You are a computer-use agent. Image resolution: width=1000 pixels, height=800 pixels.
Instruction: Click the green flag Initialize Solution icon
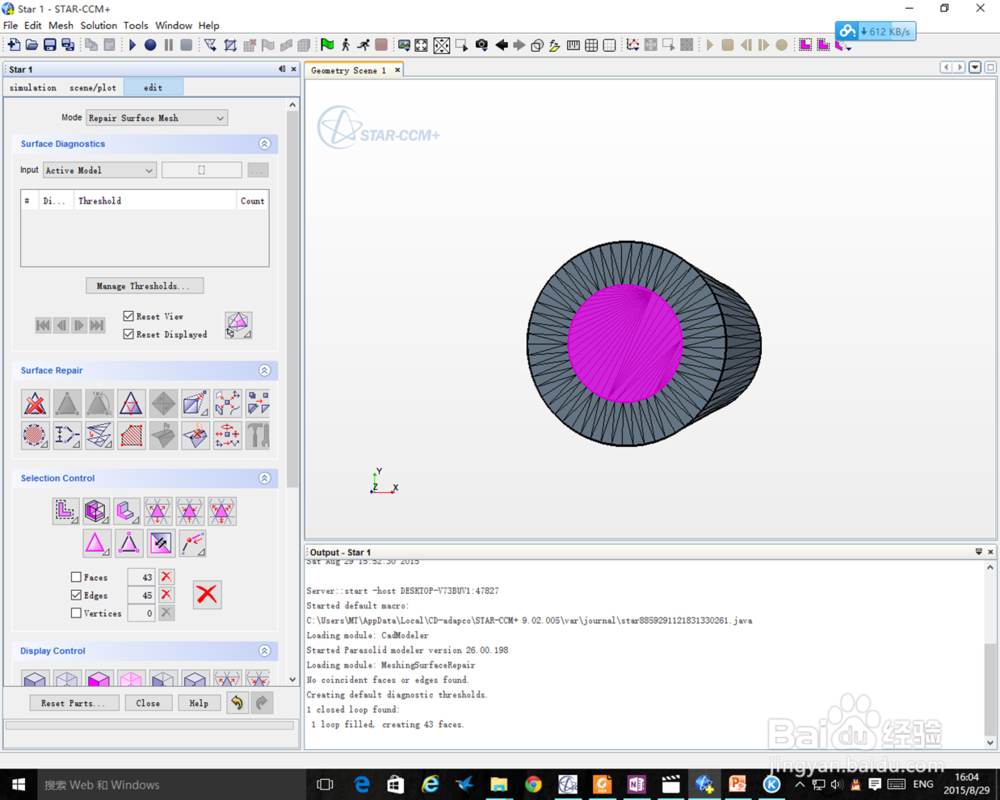pyautogui.click(x=327, y=45)
